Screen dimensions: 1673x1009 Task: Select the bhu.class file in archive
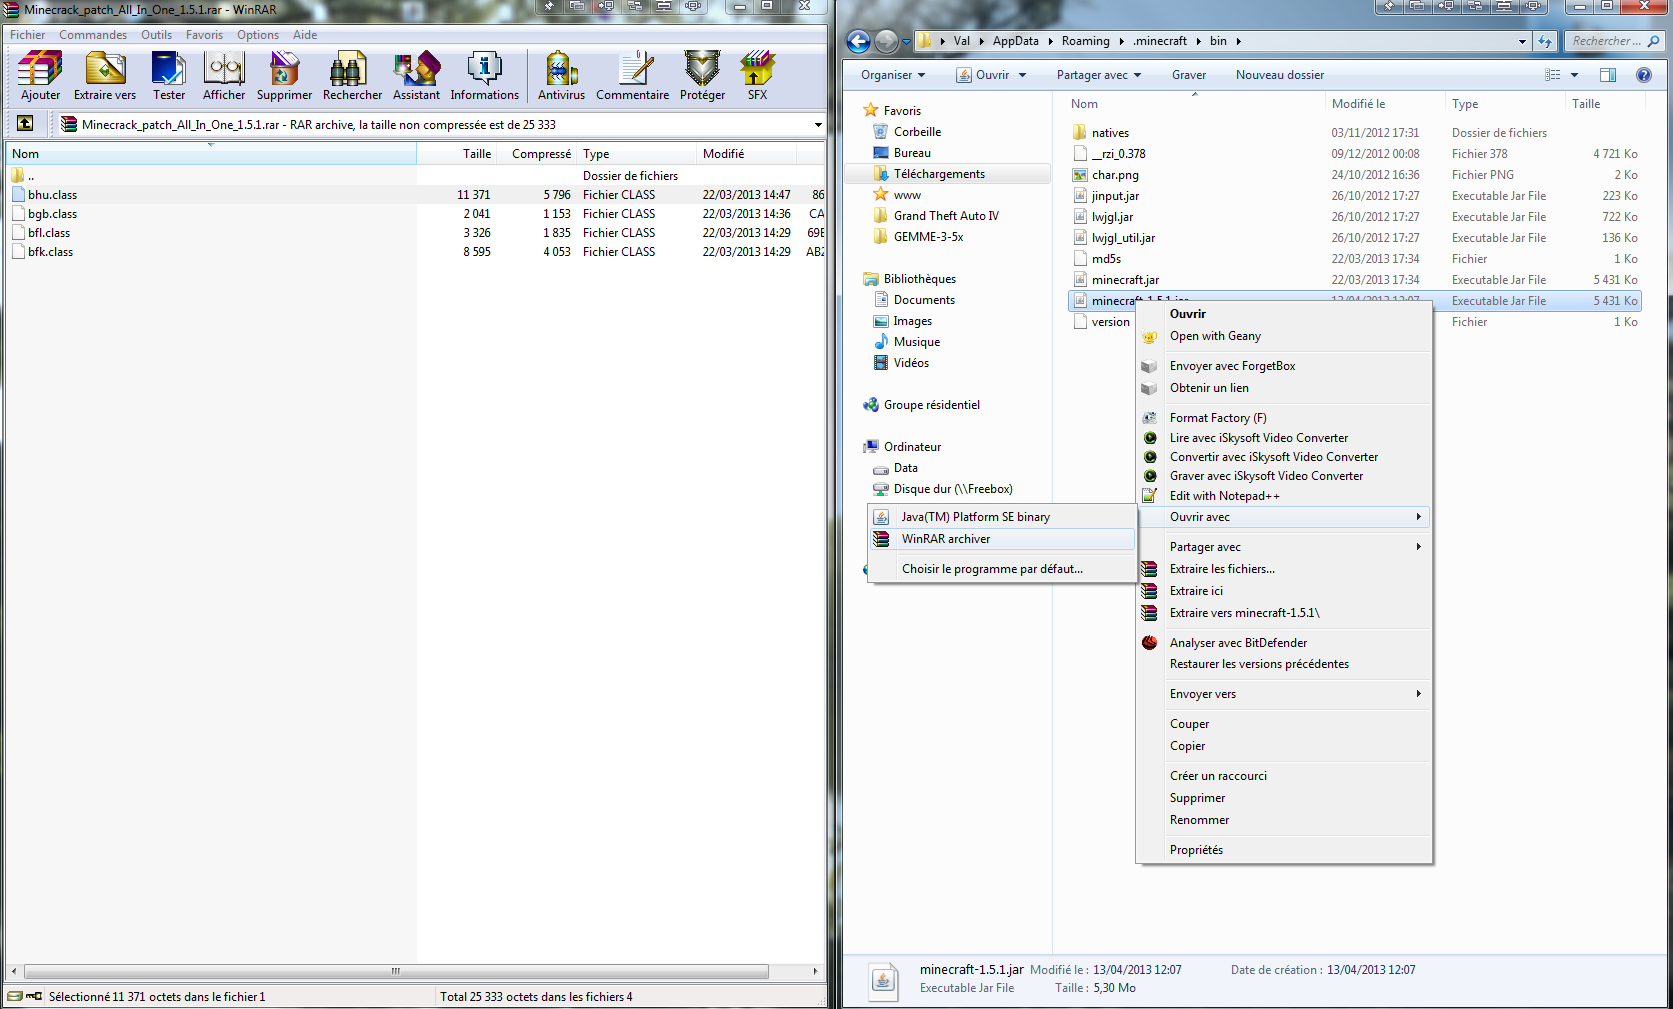pyautogui.click(x=52, y=195)
